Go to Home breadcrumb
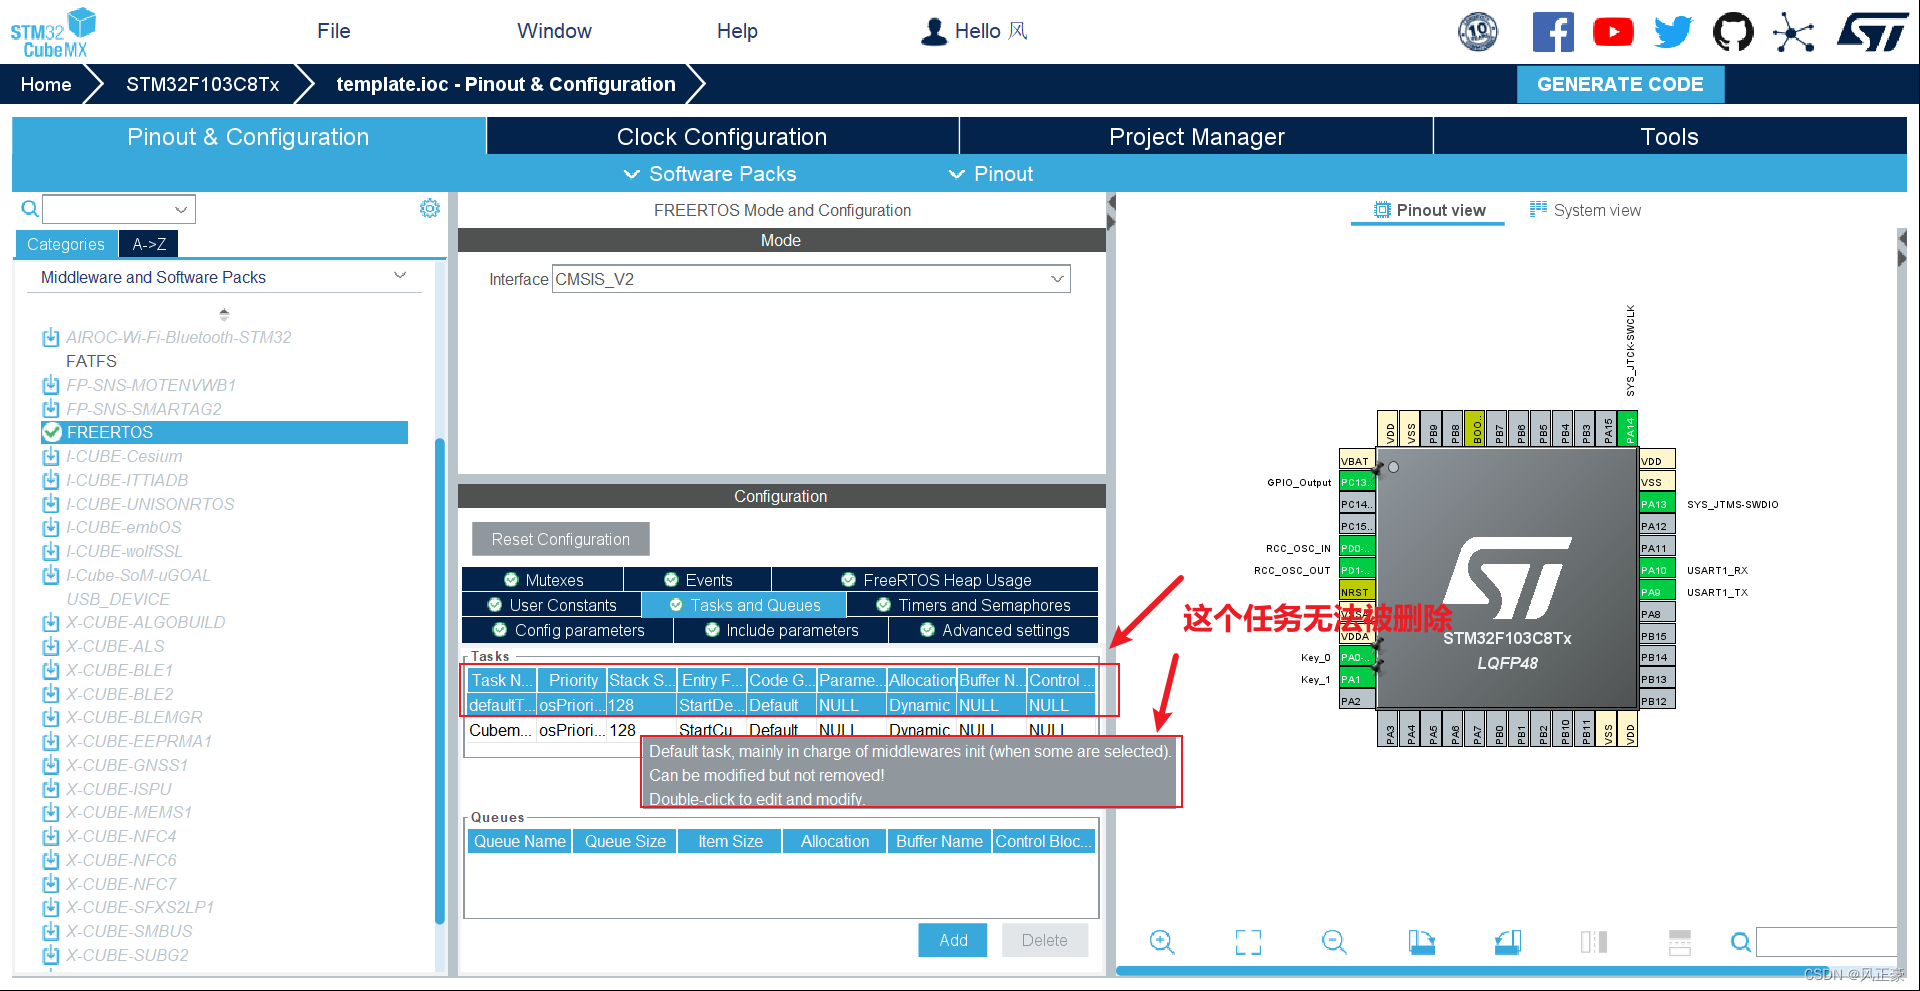The width and height of the screenshot is (1920, 991). click(46, 84)
